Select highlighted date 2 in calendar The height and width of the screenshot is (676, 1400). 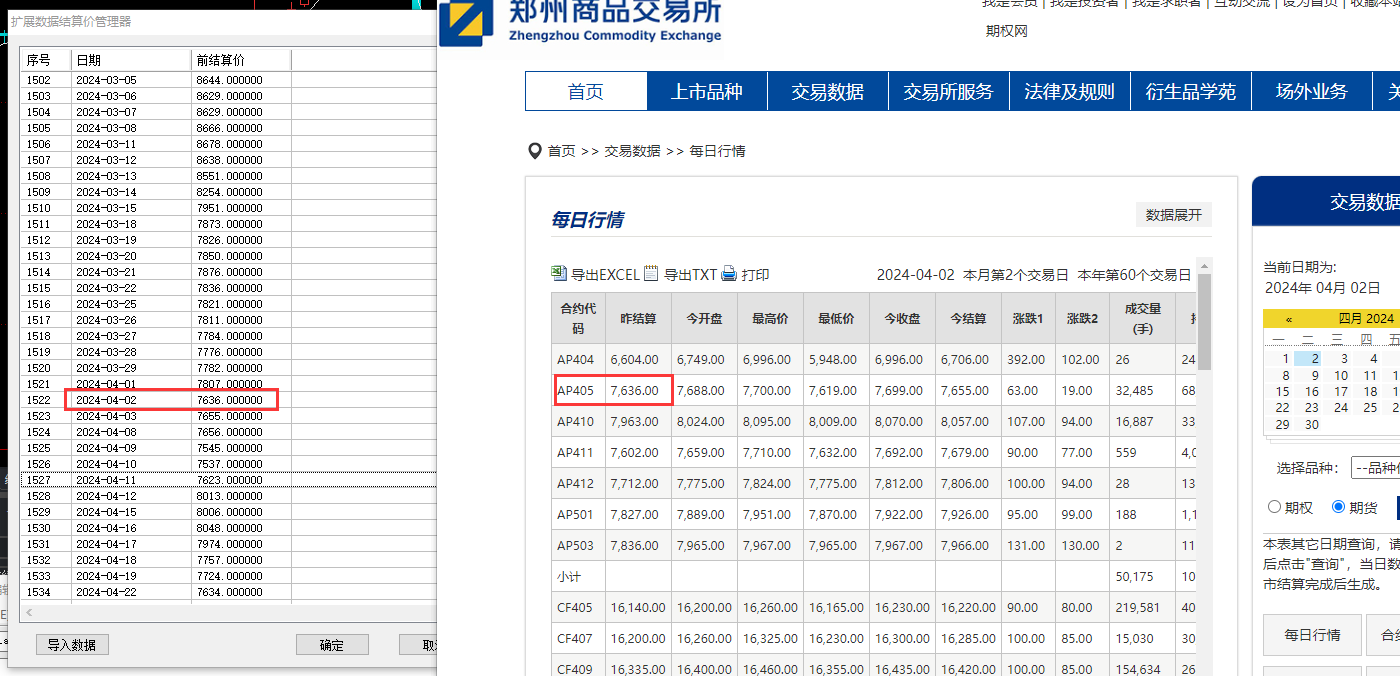1309,358
